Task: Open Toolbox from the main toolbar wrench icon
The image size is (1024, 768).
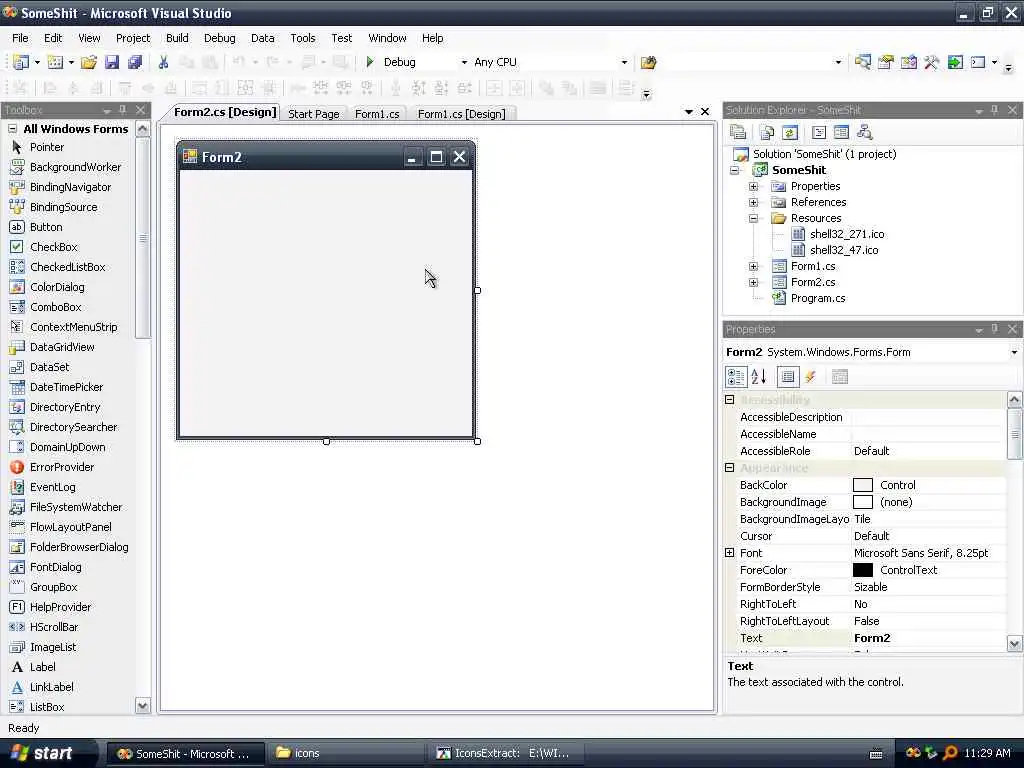Action: pos(932,62)
